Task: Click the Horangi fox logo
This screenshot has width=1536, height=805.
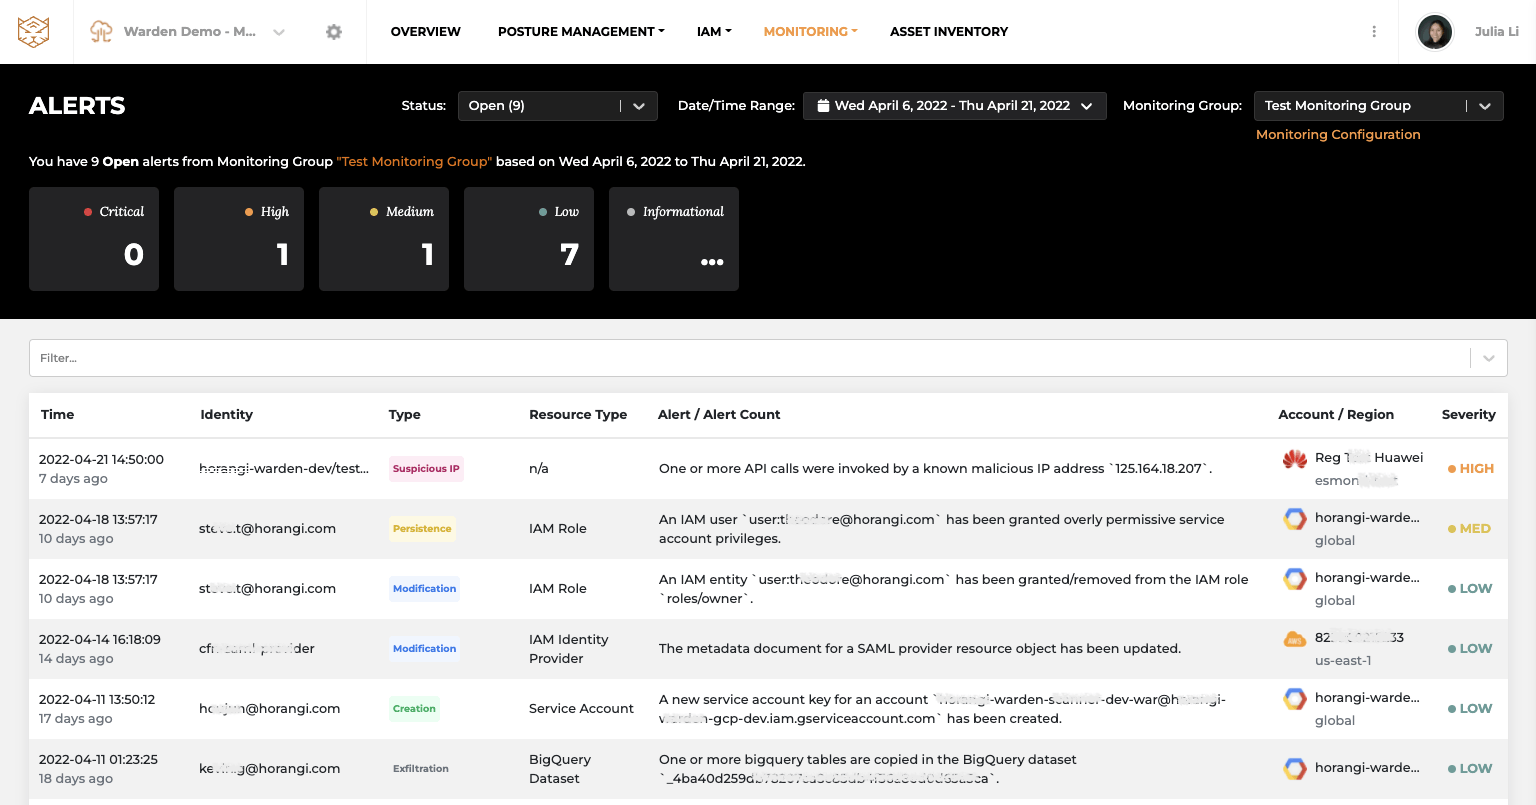Action: coord(34,31)
